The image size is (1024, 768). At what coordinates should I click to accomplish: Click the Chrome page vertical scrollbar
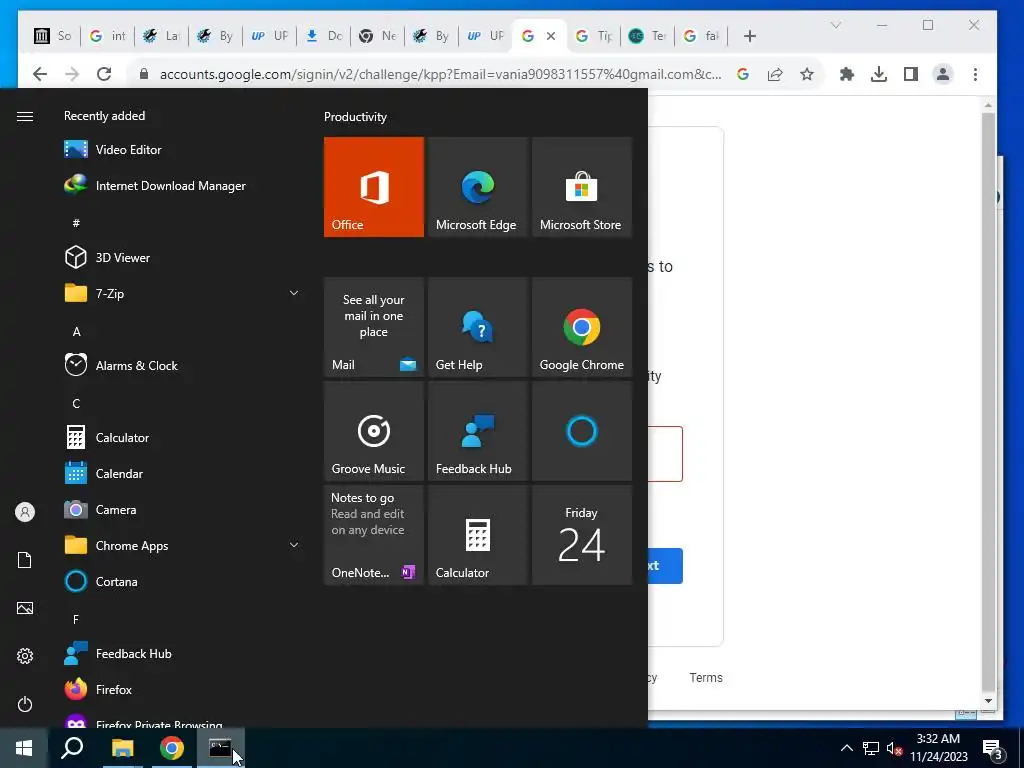(988, 402)
